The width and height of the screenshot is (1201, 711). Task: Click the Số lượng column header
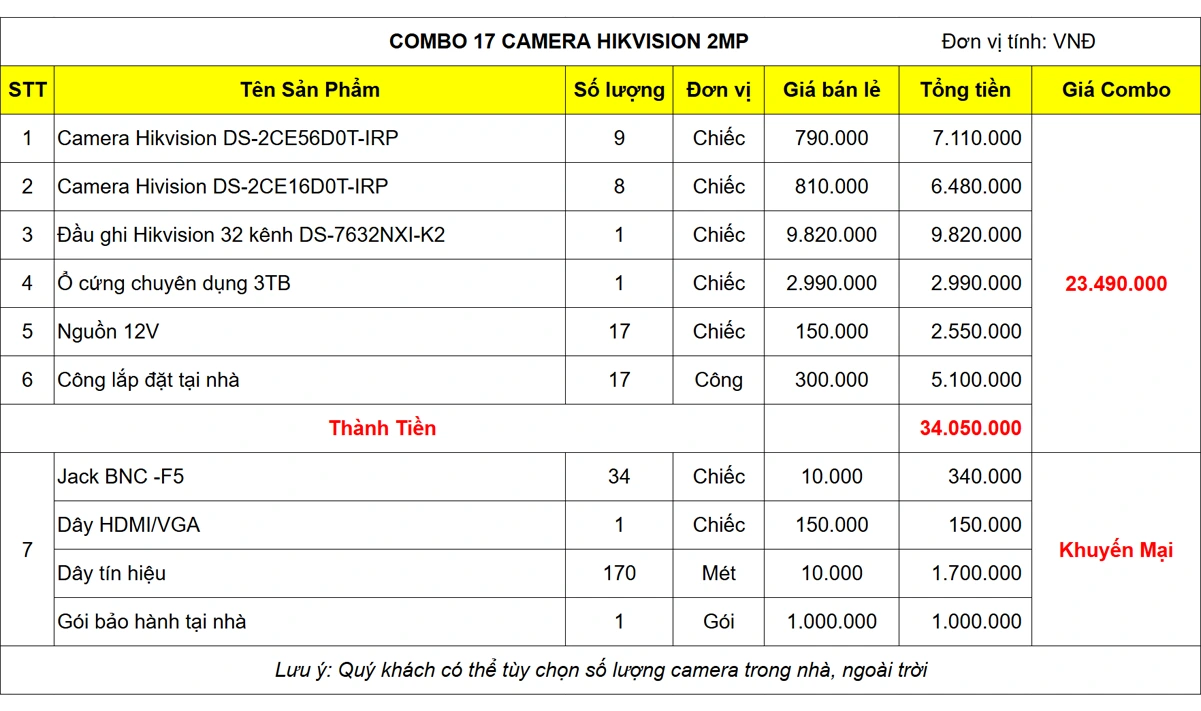[x=619, y=90]
